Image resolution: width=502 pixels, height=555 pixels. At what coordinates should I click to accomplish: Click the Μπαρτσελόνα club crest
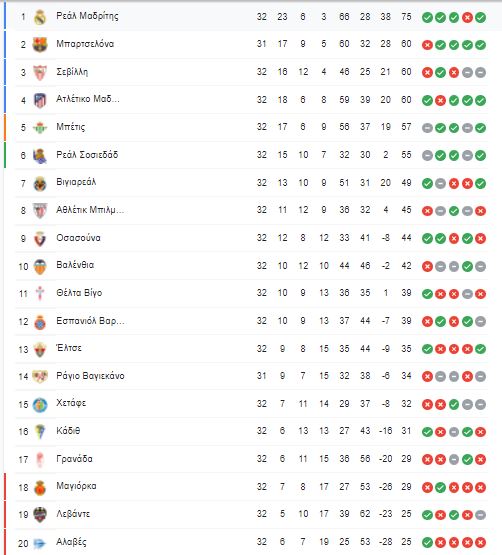pos(40,45)
